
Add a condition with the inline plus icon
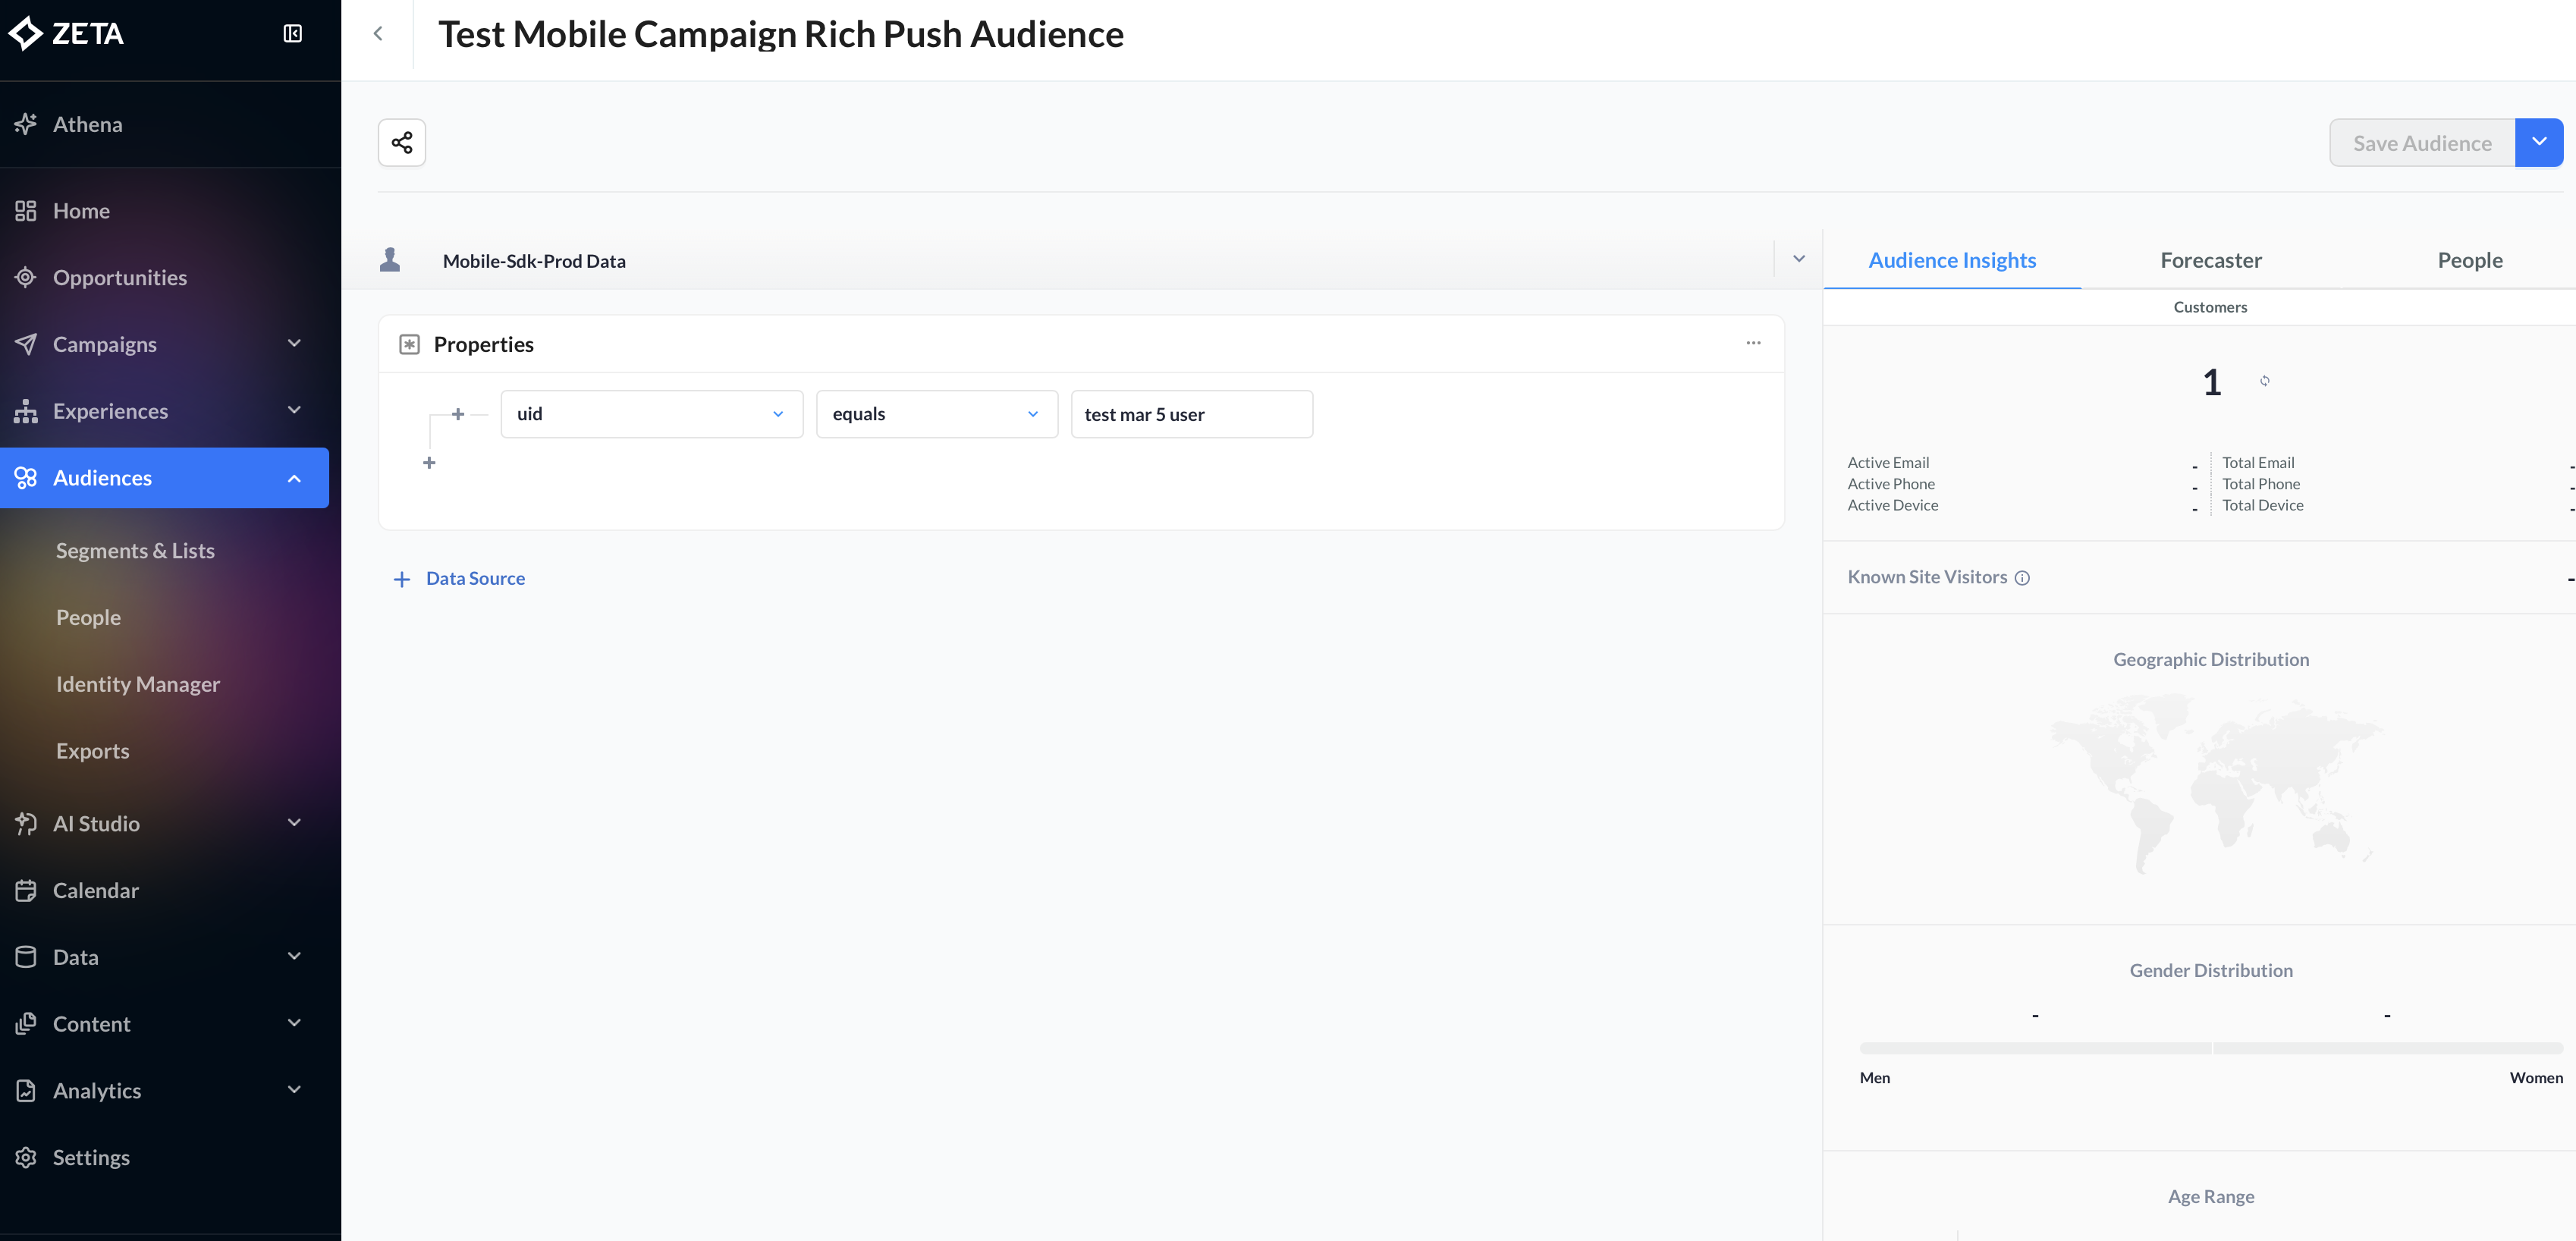[458, 414]
